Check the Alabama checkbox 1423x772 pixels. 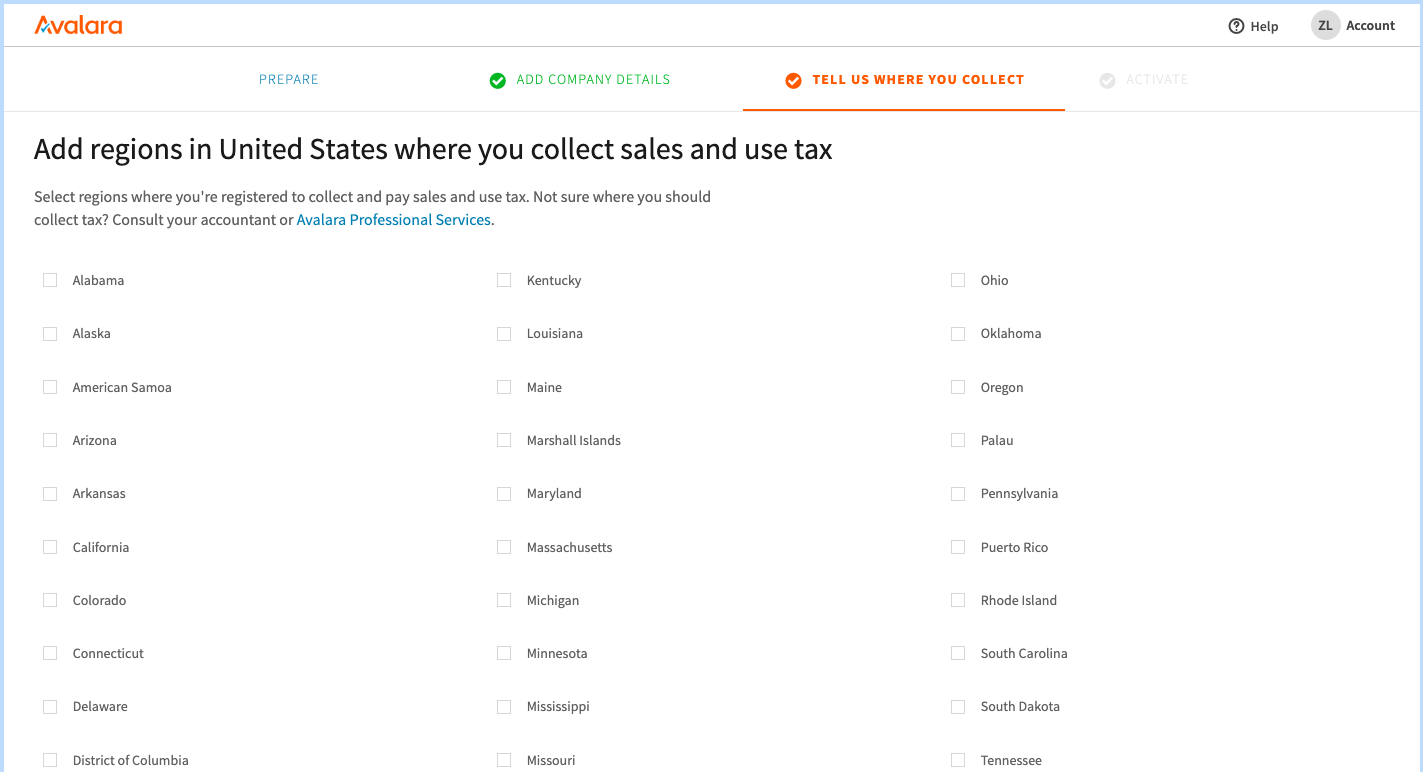(x=50, y=280)
